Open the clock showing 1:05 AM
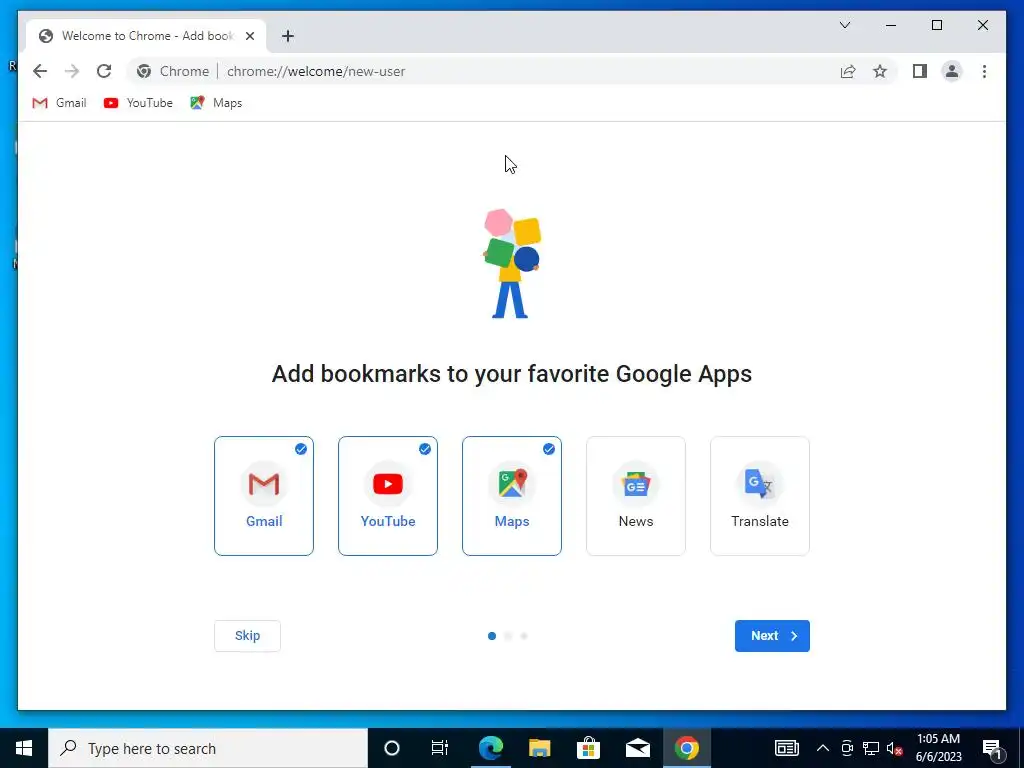Screen dimensions: 1024x768 pyautogui.click(x=938, y=748)
